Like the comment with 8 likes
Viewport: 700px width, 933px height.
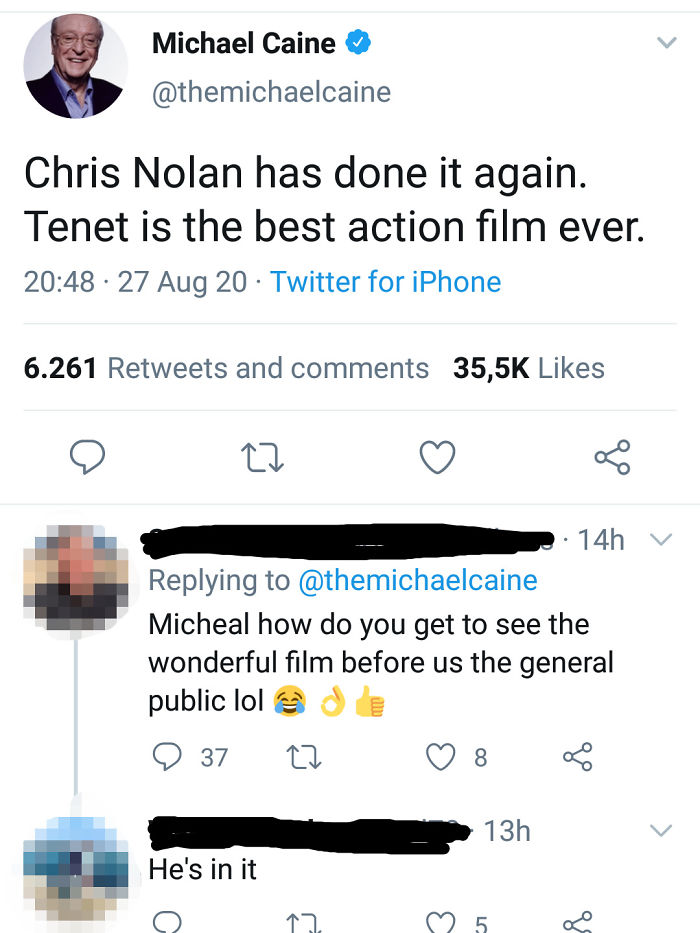[440, 757]
